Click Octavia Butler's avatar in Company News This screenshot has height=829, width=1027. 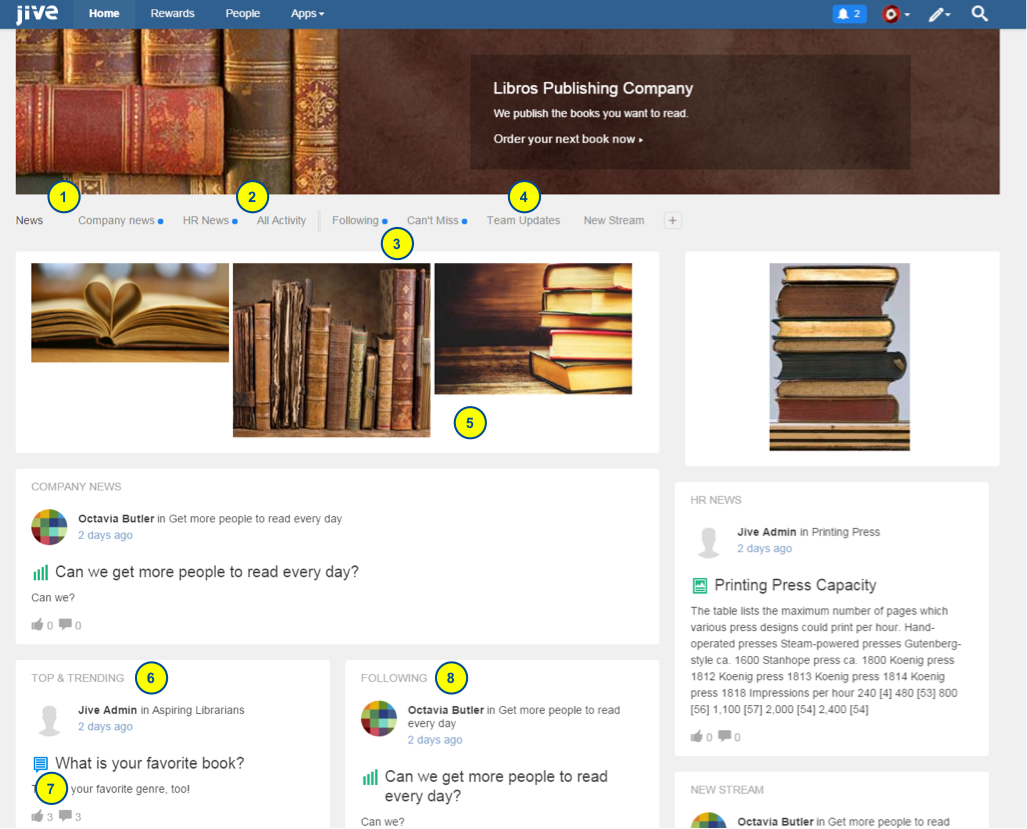point(49,527)
